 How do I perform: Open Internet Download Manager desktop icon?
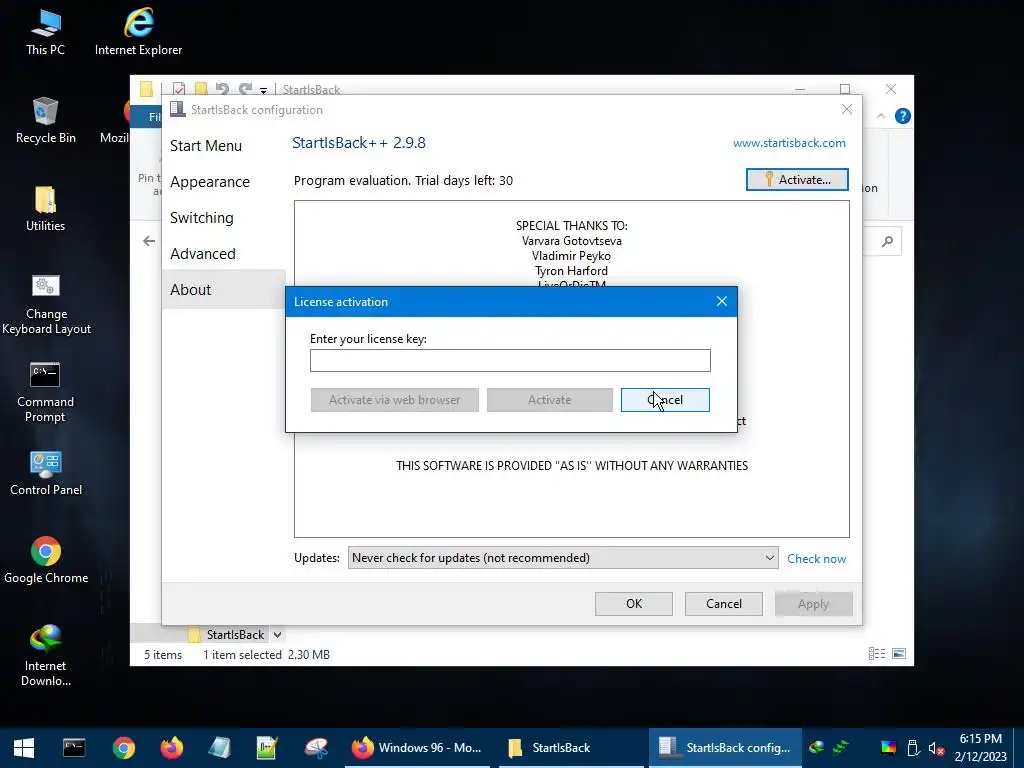[46, 655]
